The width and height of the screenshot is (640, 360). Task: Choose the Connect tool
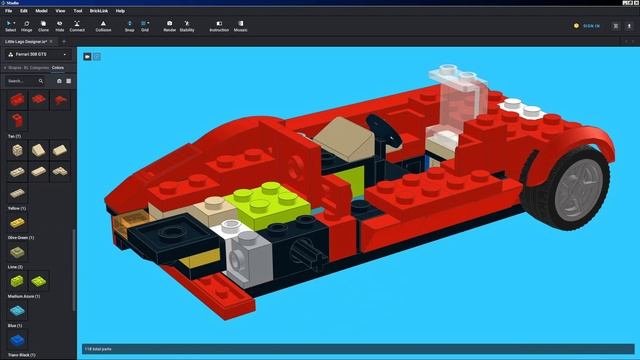tap(77, 26)
